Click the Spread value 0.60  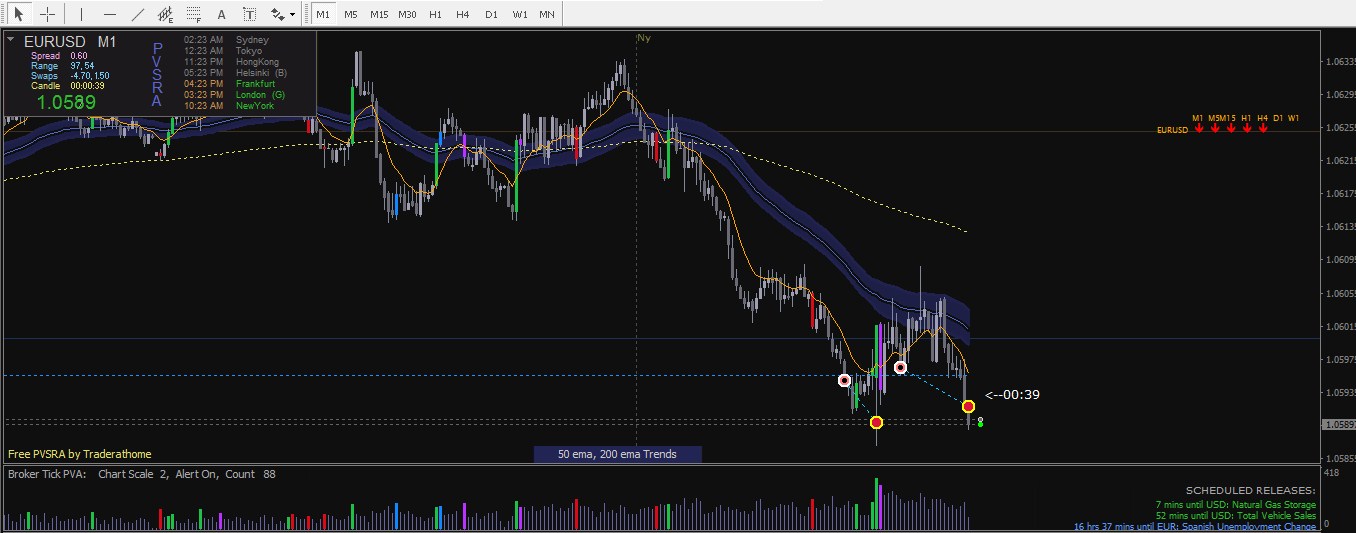click(x=79, y=56)
